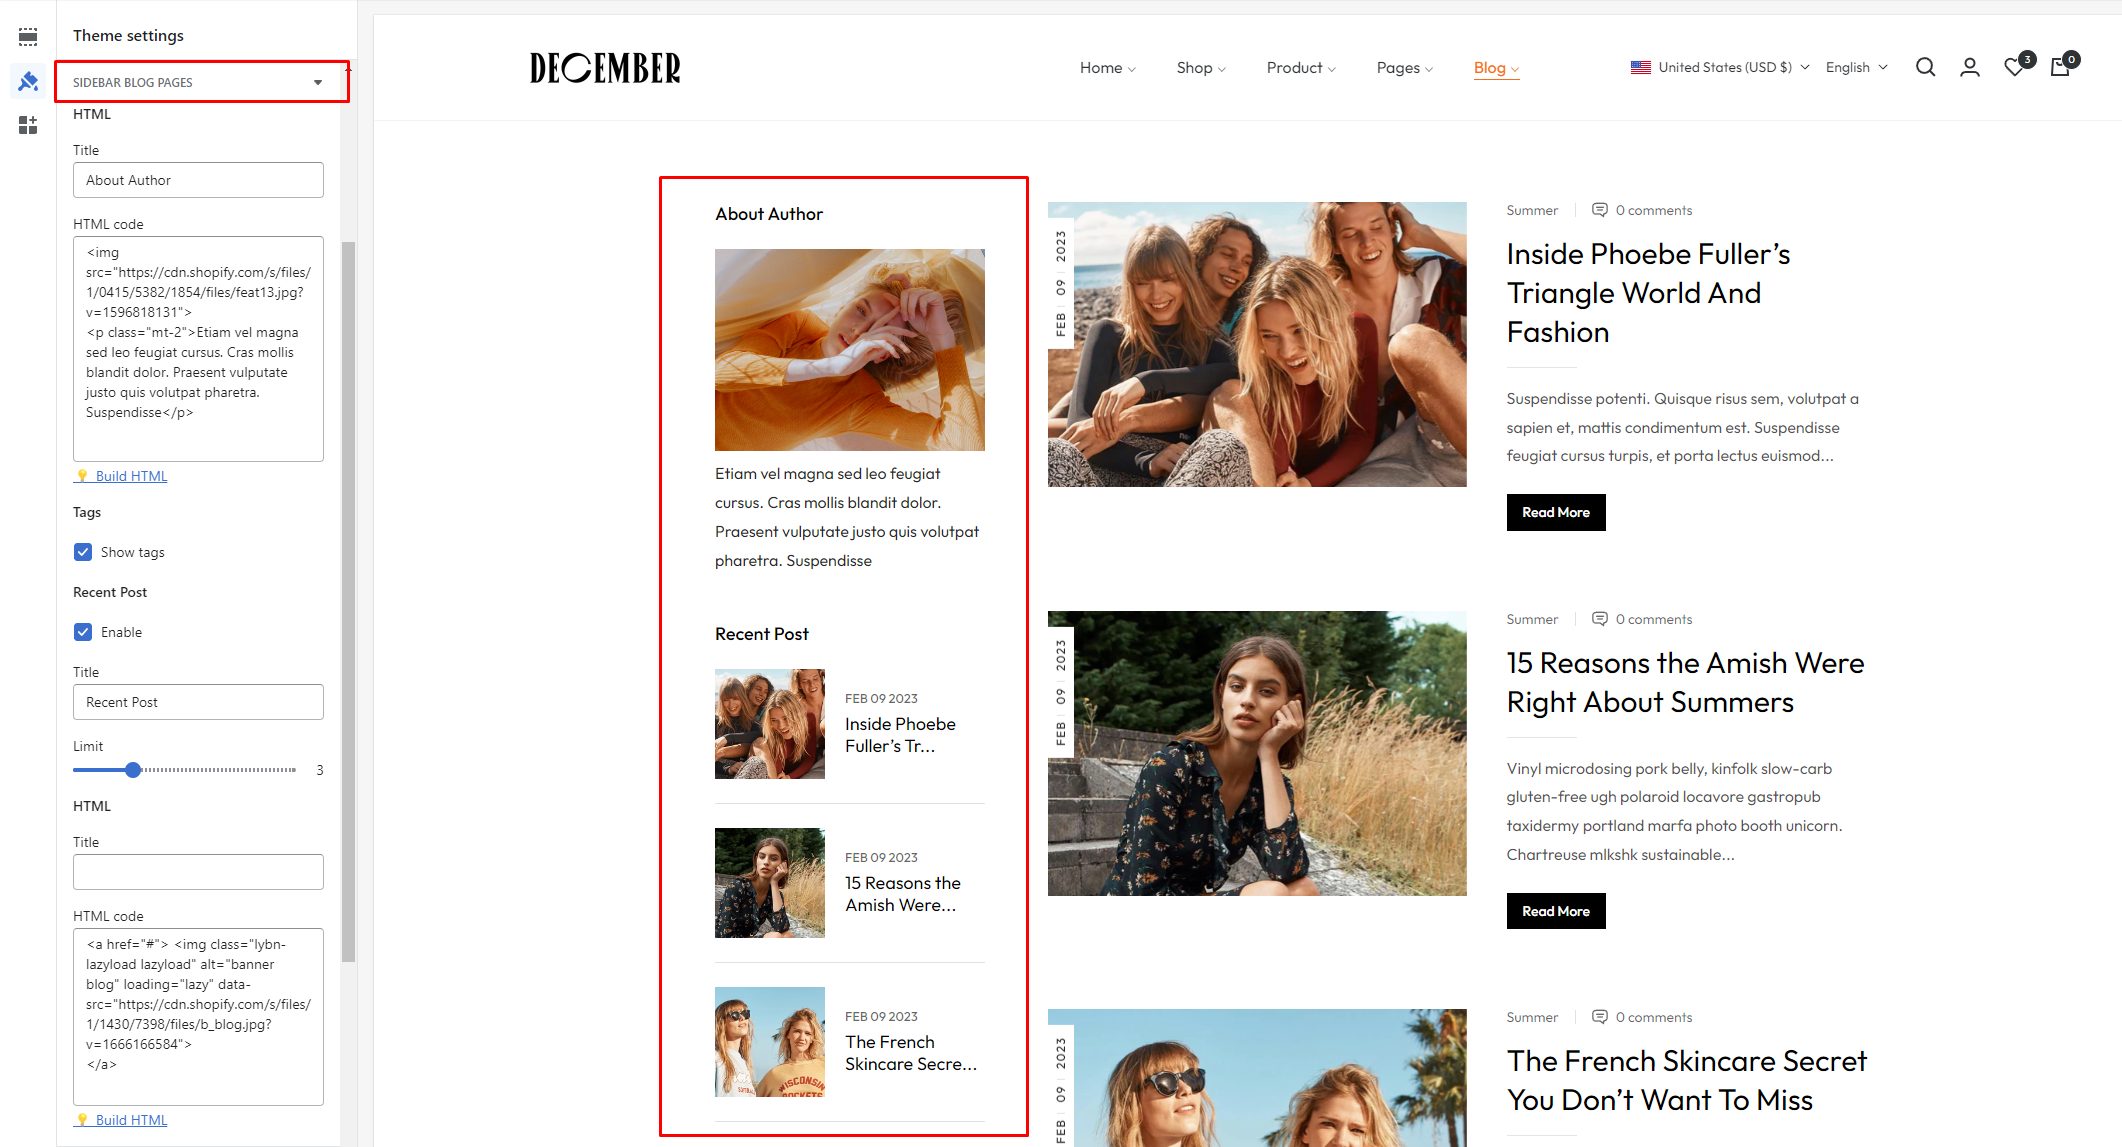This screenshot has height=1147, width=2122.
Task: Open the Add apps blocks icon
Action: tap(28, 125)
